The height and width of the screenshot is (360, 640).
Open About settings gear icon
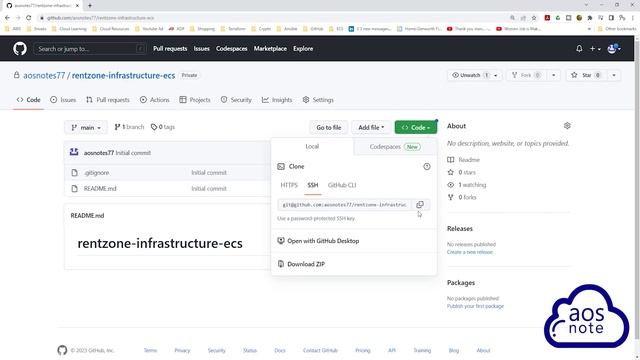567,126
